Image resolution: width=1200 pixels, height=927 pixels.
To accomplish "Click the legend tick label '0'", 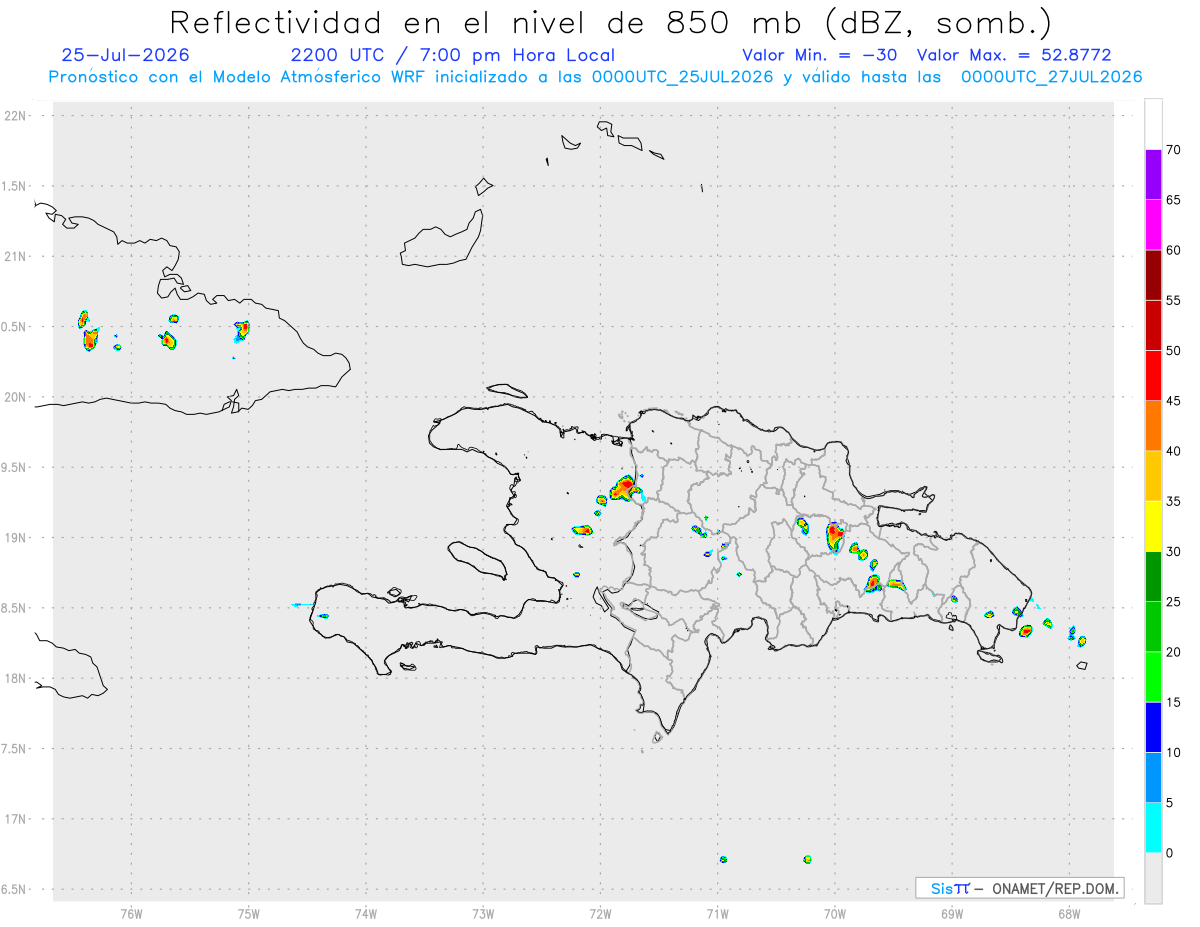I will (x=1169, y=853).
